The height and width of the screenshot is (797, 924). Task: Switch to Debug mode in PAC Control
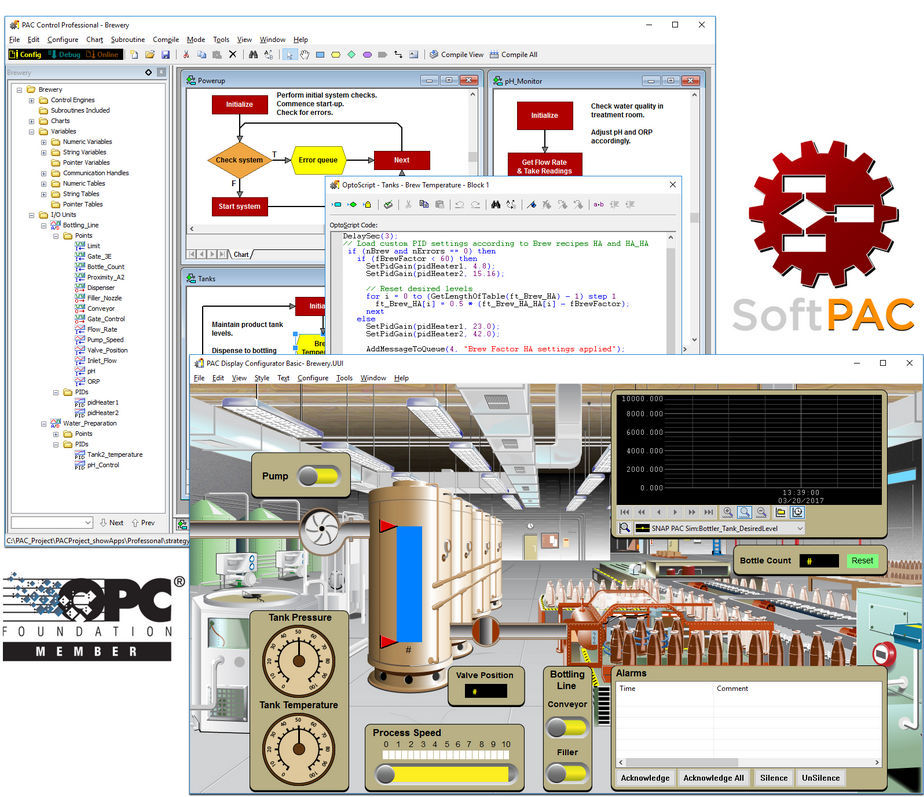[x=65, y=54]
